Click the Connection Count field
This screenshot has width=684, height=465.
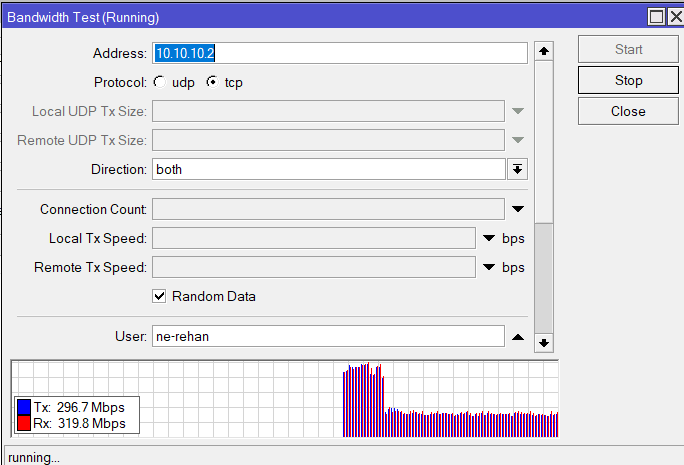click(328, 209)
